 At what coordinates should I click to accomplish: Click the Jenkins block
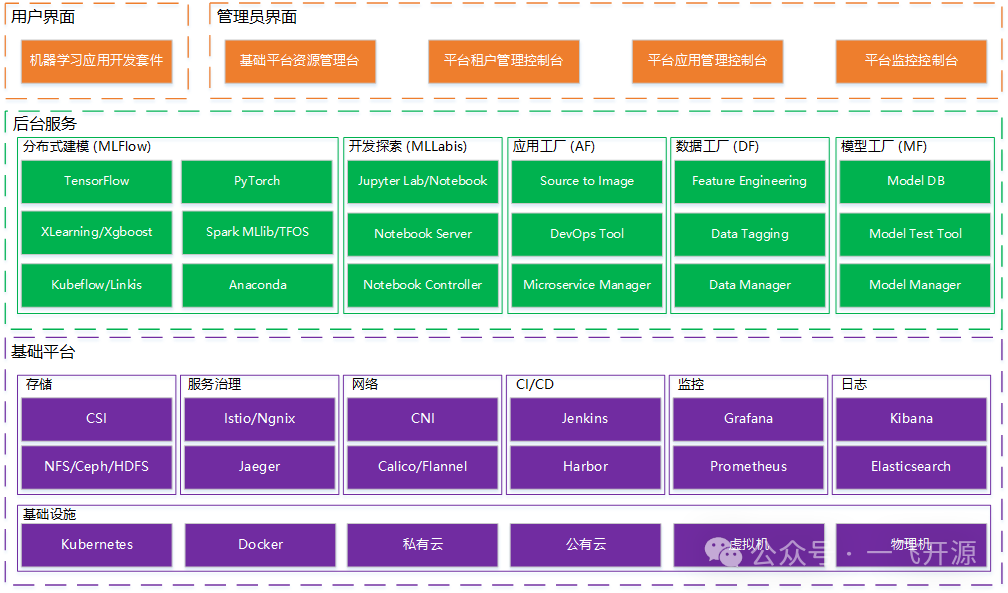[586, 419]
